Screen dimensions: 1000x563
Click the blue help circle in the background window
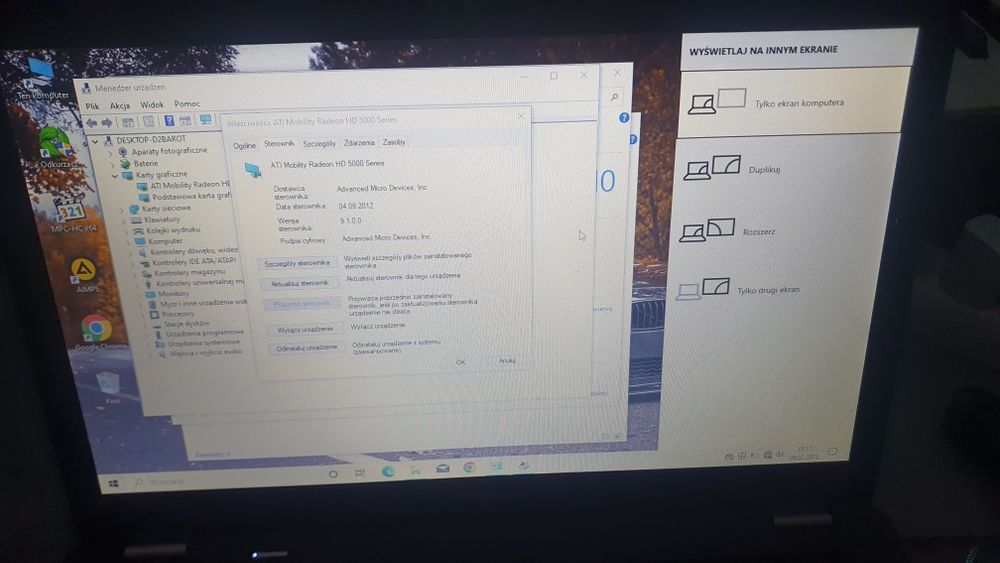(624, 117)
